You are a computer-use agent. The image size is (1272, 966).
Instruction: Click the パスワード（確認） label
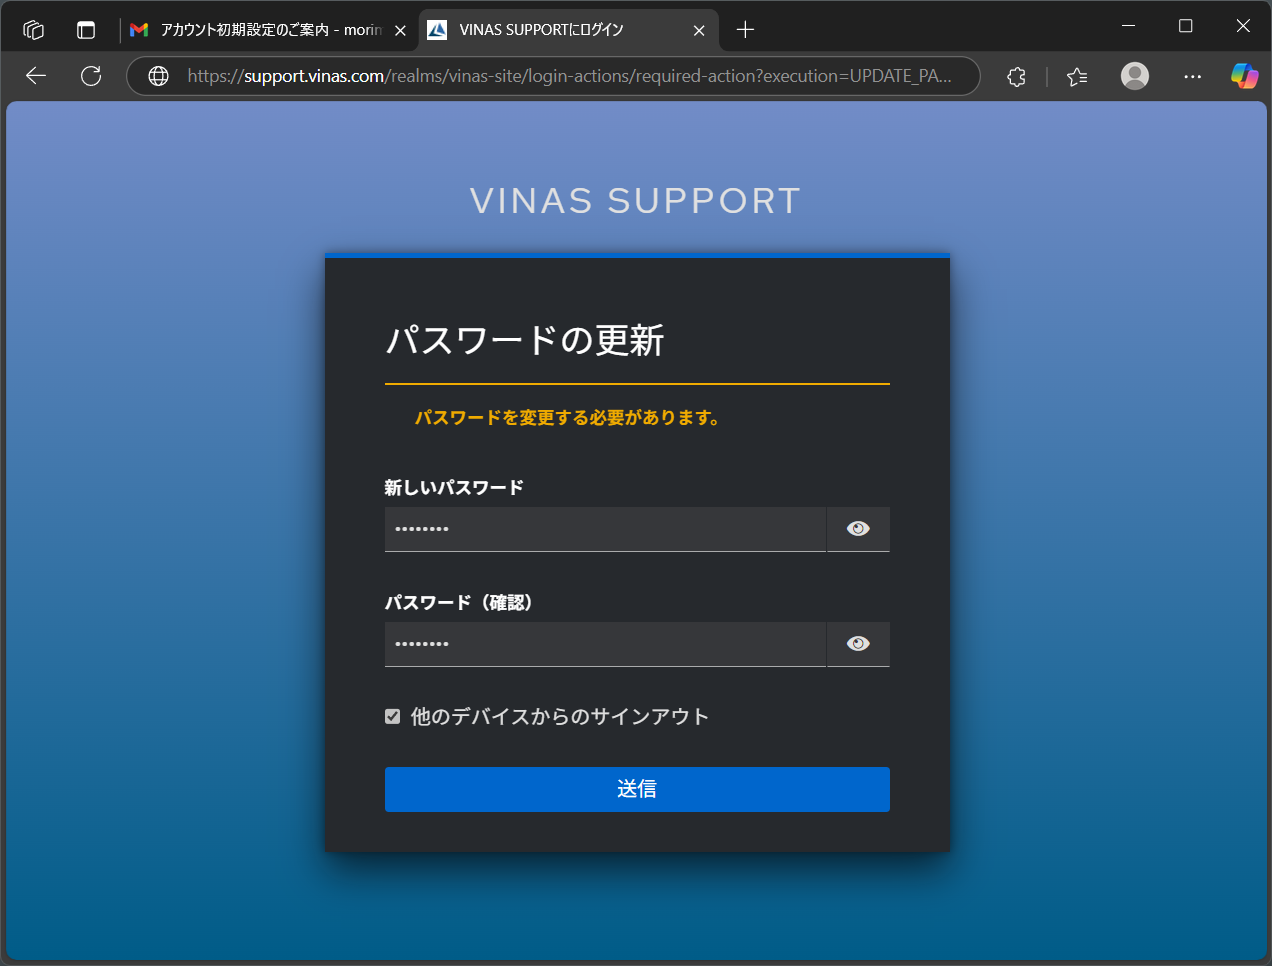click(x=459, y=603)
